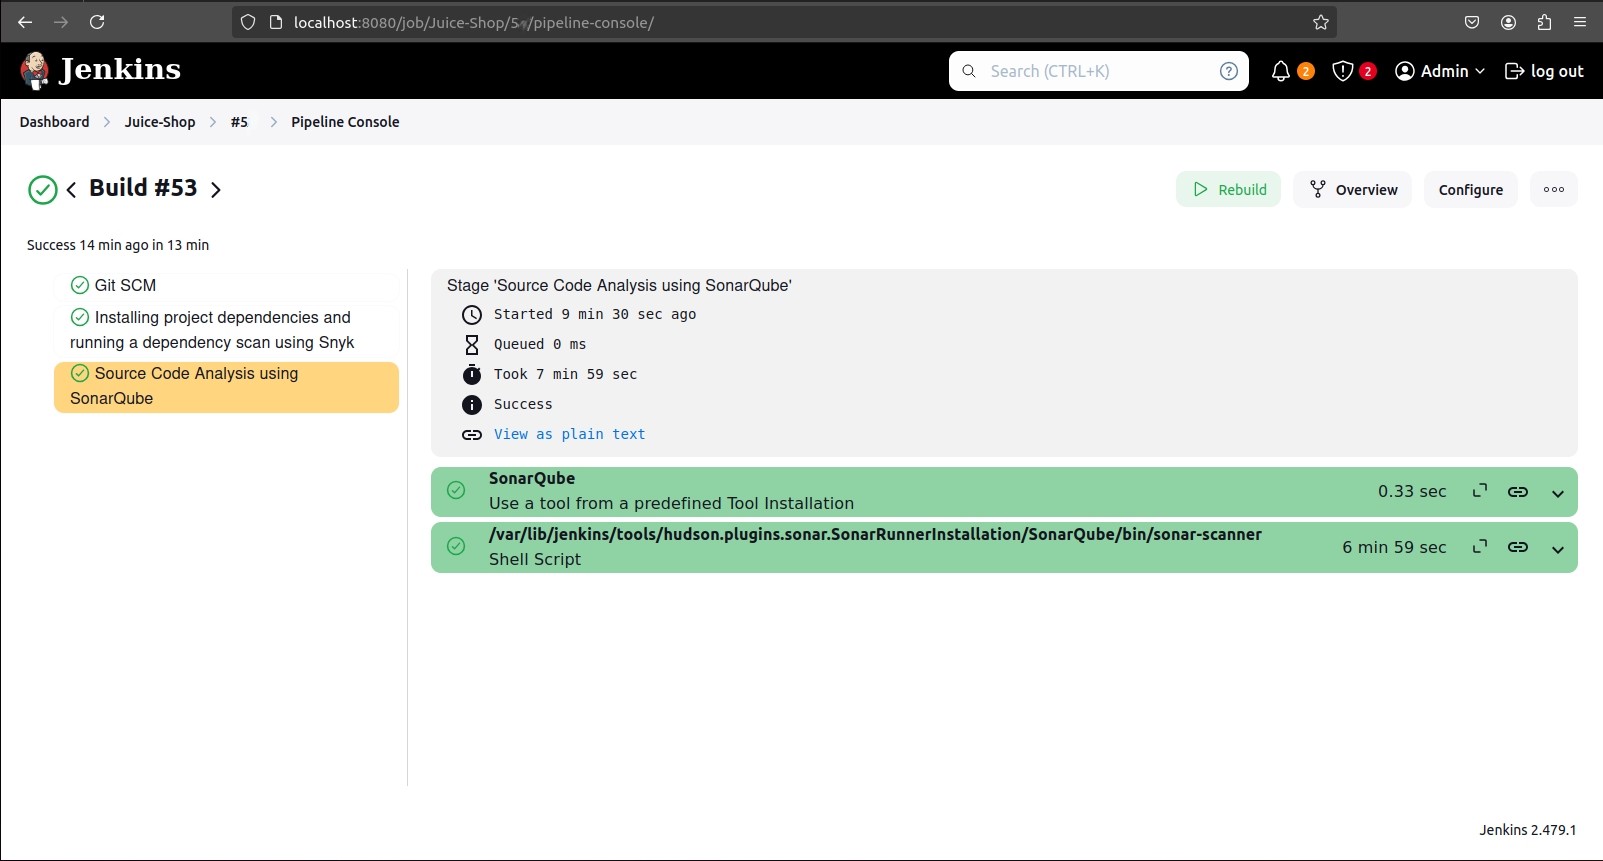Open the Firefox account icon
The image size is (1603, 861).
1508,22
